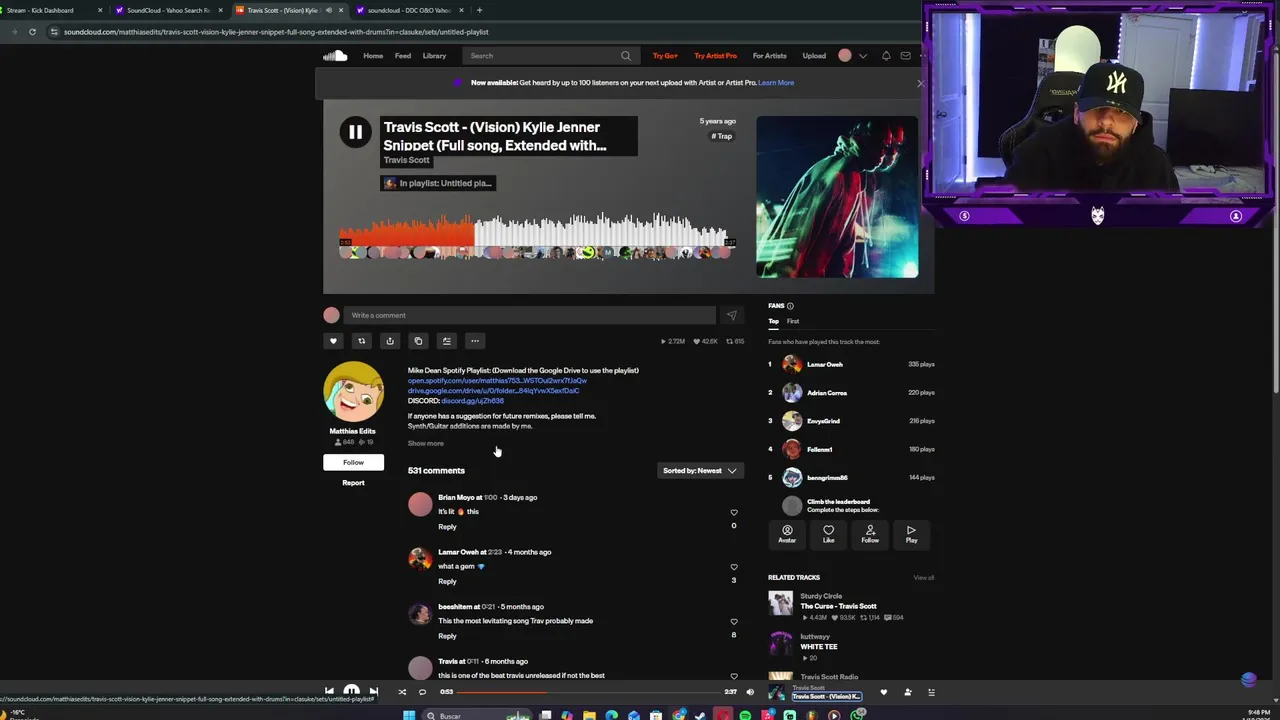Click the FANS info icon
The image size is (1280, 720).
790,306
